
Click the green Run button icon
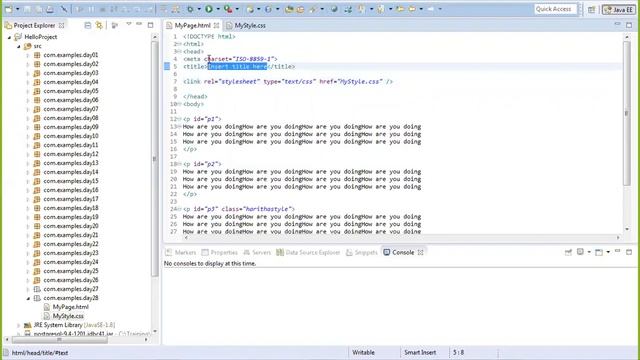(x=209, y=9)
